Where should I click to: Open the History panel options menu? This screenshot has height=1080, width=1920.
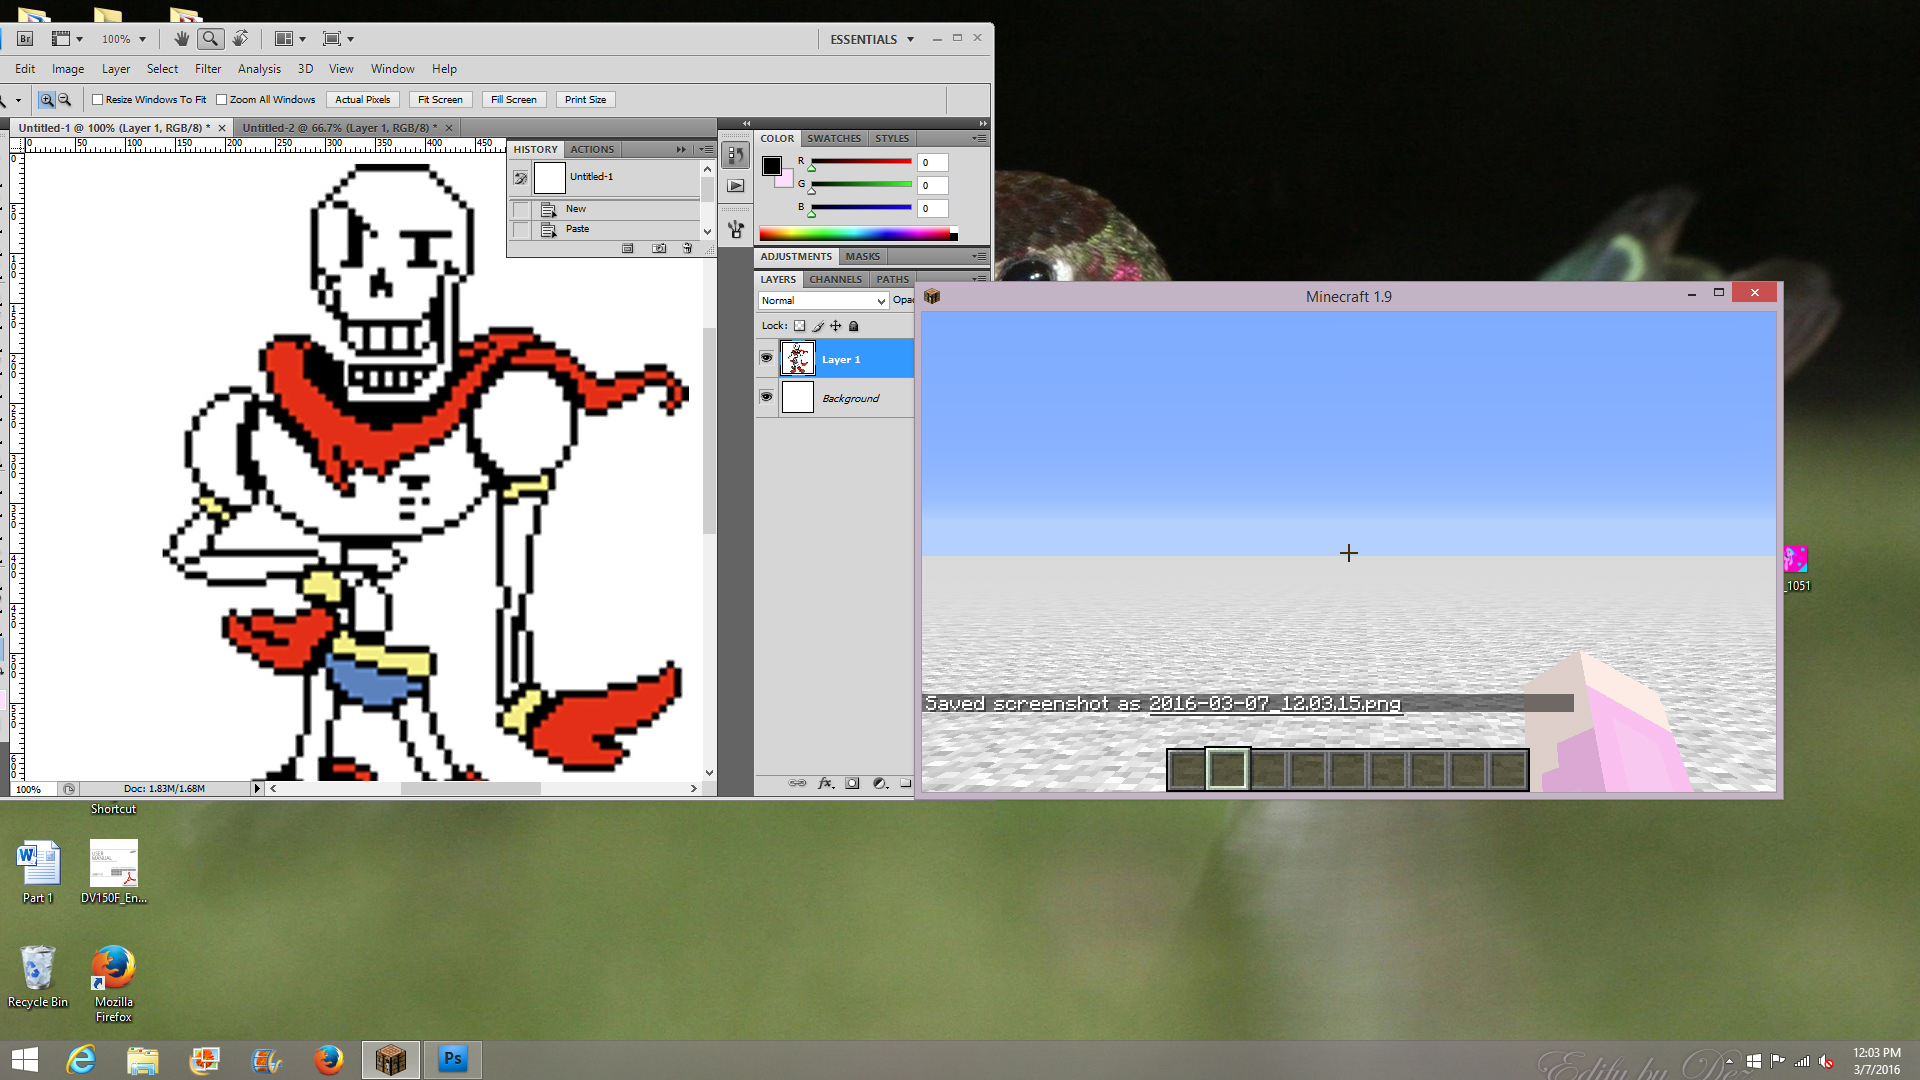706,149
